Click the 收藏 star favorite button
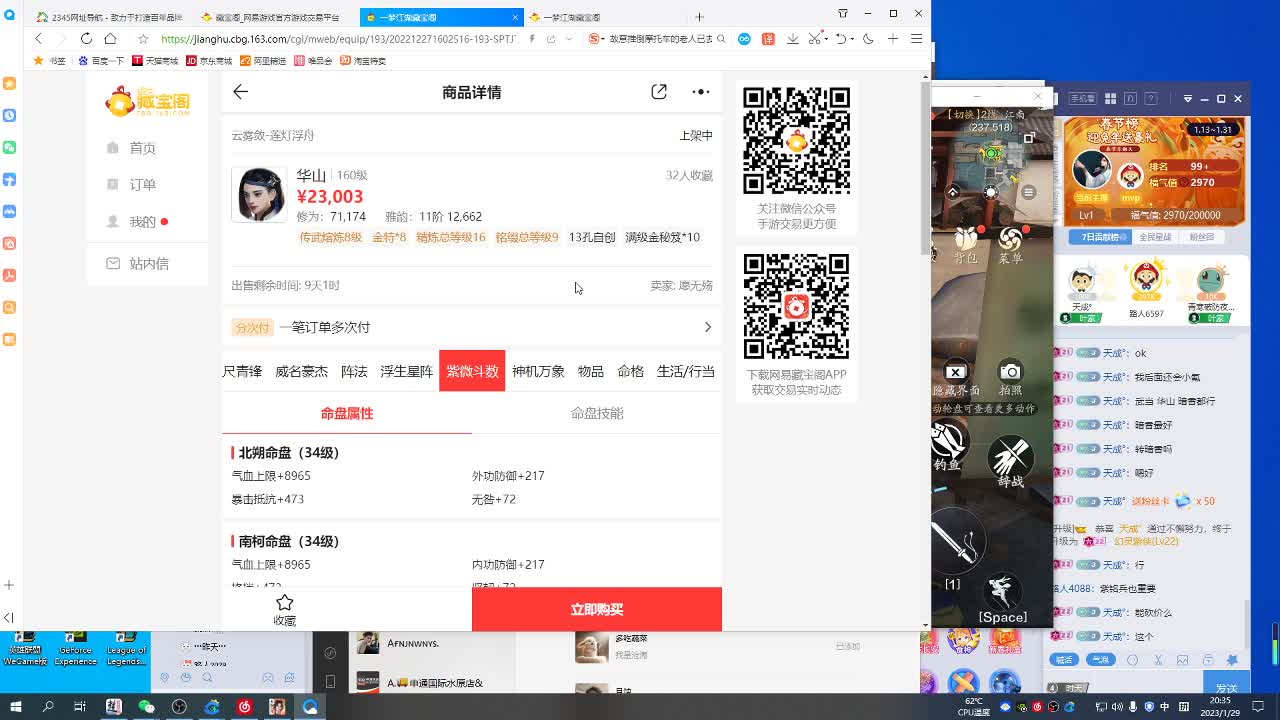The image size is (1280, 720). point(284,609)
